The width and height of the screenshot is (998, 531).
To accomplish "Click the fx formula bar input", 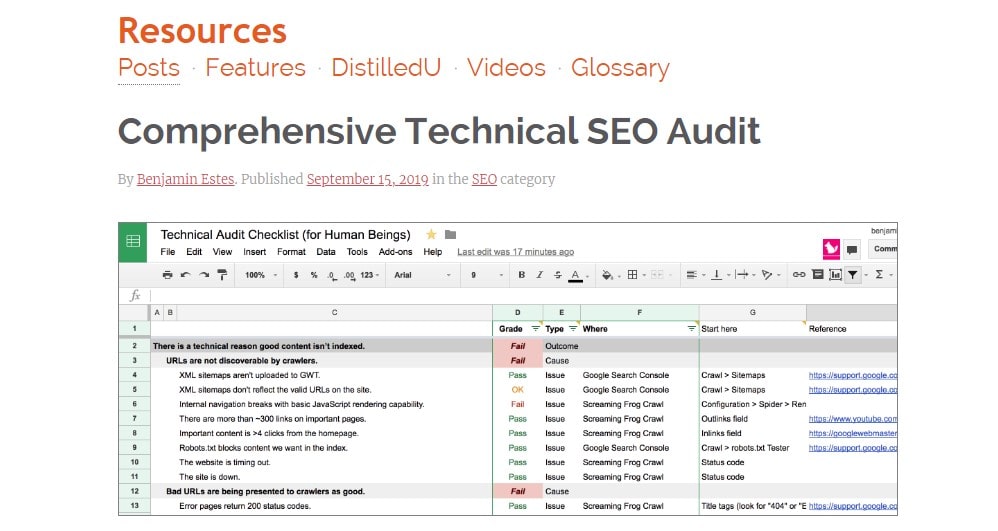I will point(500,296).
